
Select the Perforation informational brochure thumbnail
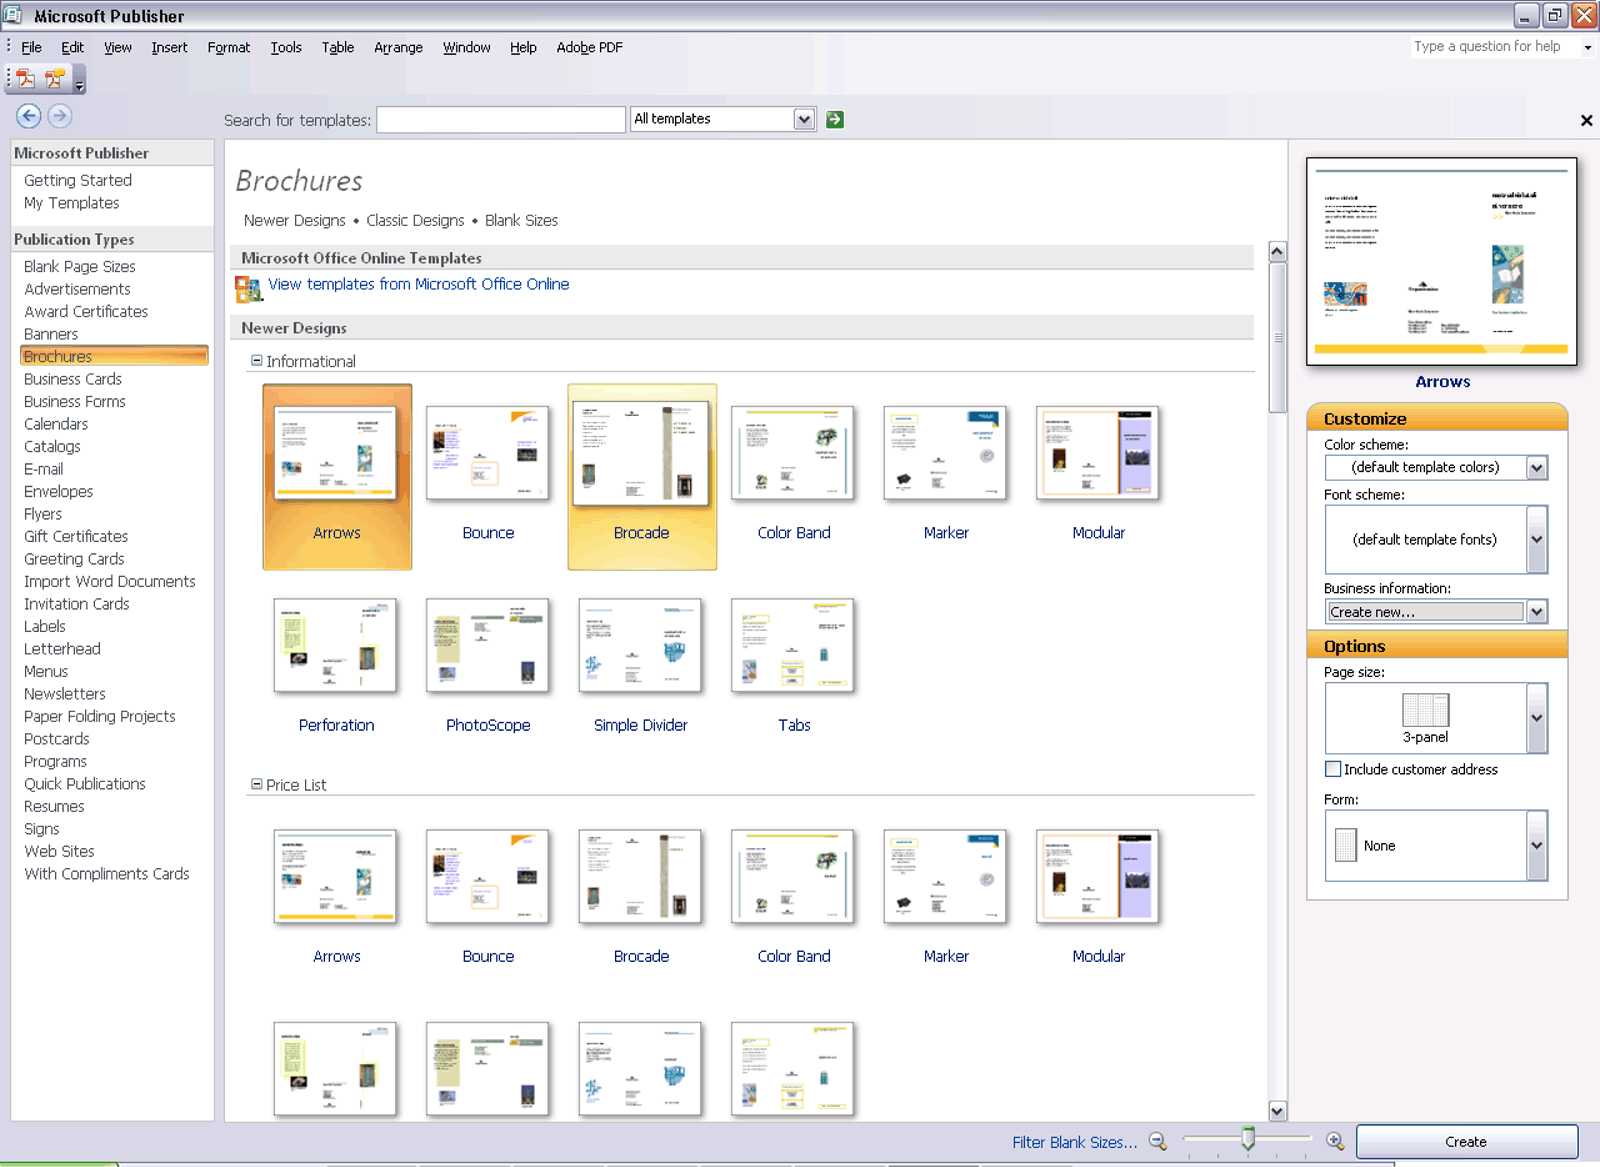[x=335, y=645]
